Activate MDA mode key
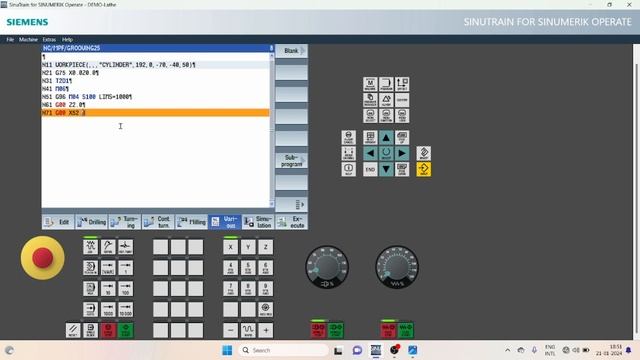Image resolution: width=640 pixels, height=360 pixels. pyautogui.click(x=90, y=289)
